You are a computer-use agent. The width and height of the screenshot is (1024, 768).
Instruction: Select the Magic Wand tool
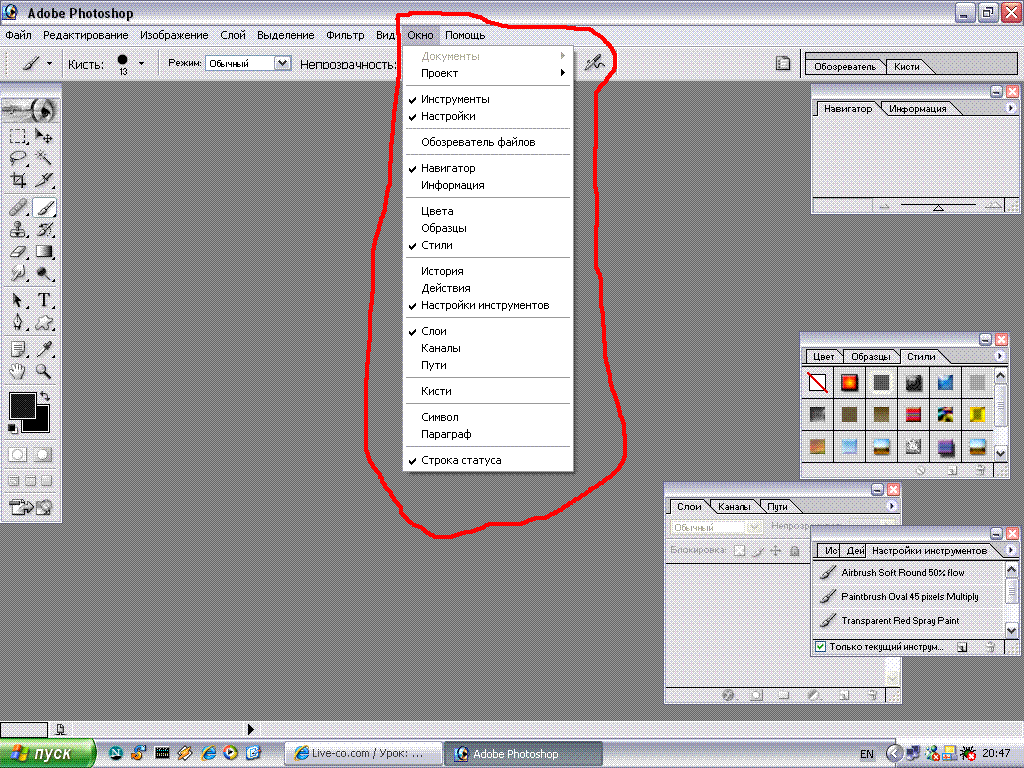pos(44,158)
